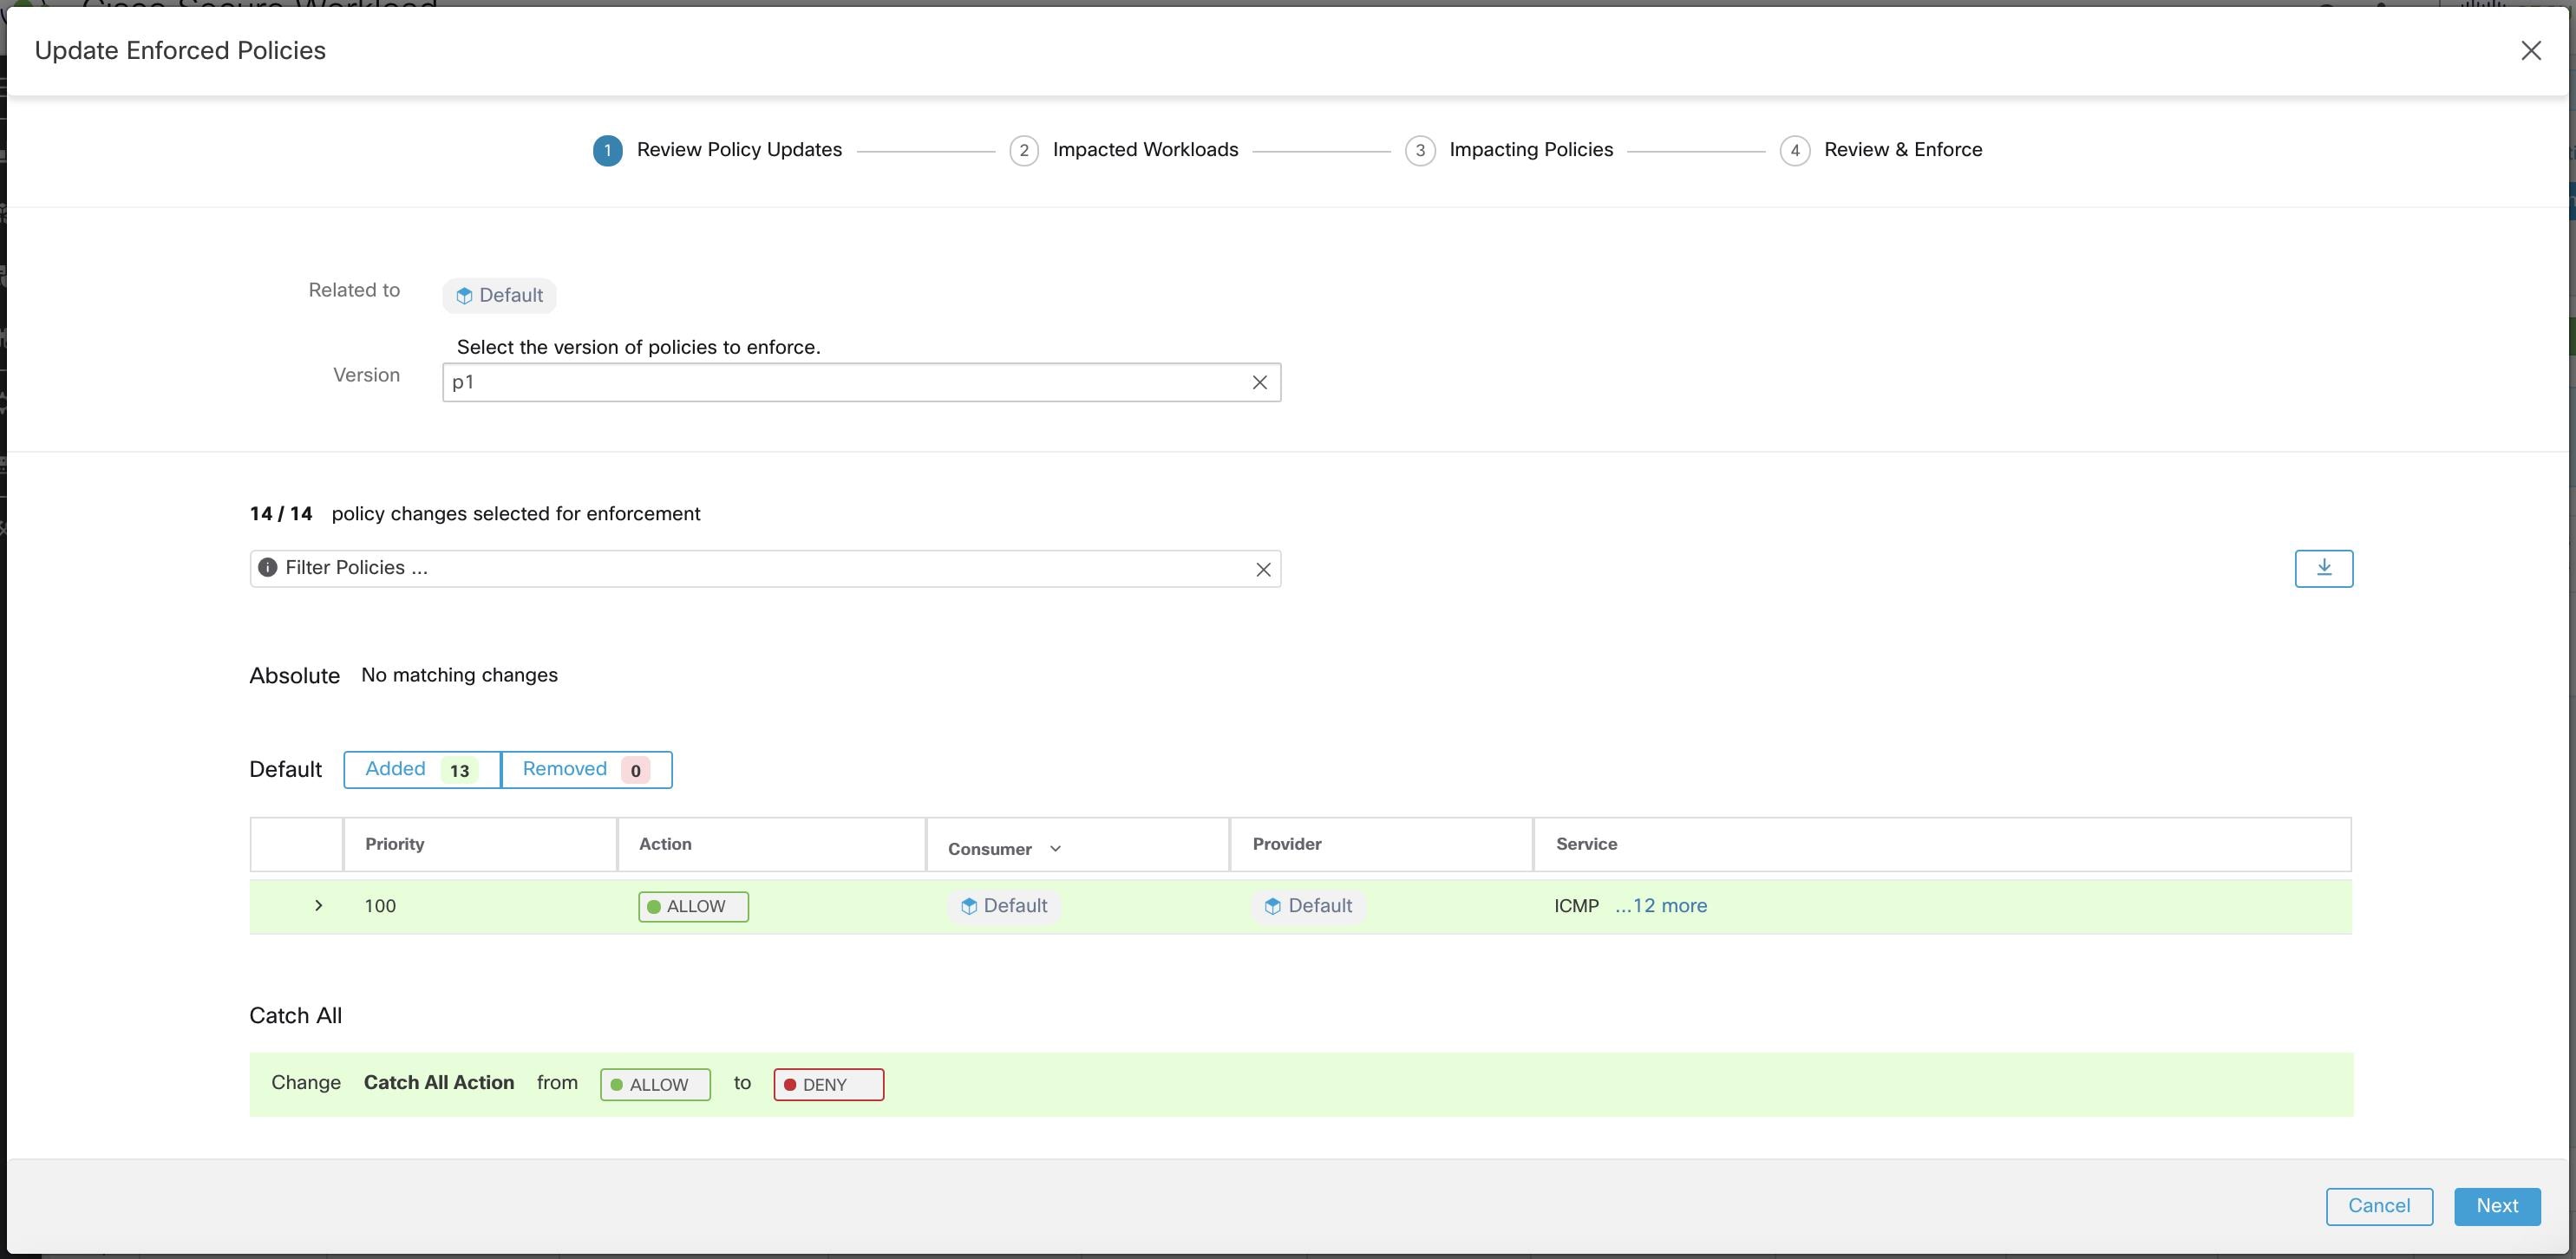Expand the priority 100 policy row
This screenshot has width=2576, height=1259.
coord(319,905)
